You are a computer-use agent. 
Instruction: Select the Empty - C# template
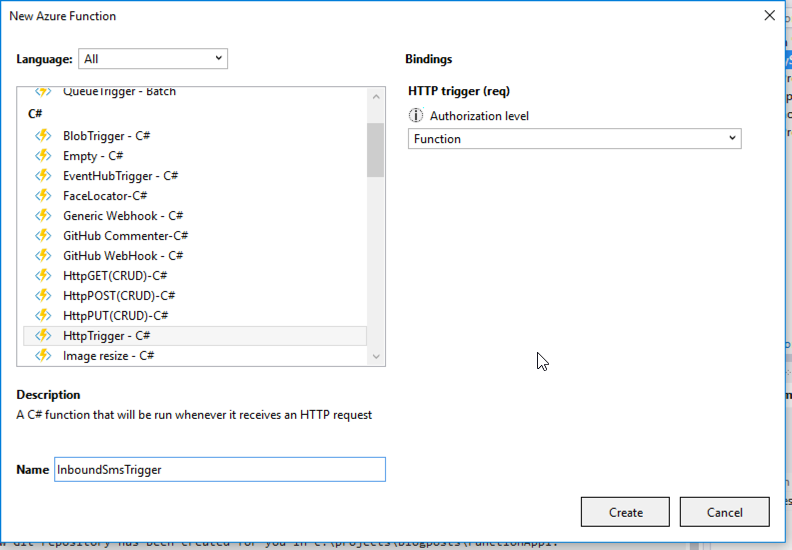195,156
